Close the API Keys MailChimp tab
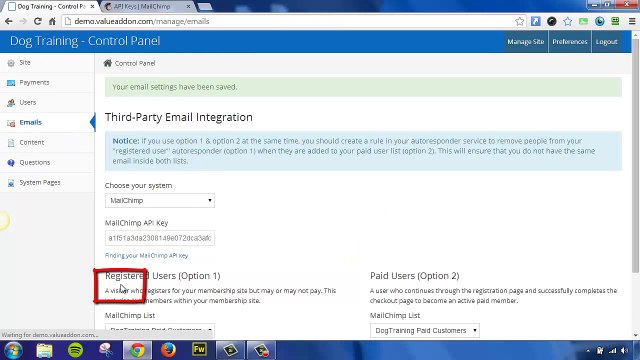This screenshot has height=360, width=640. pos(188,7)
